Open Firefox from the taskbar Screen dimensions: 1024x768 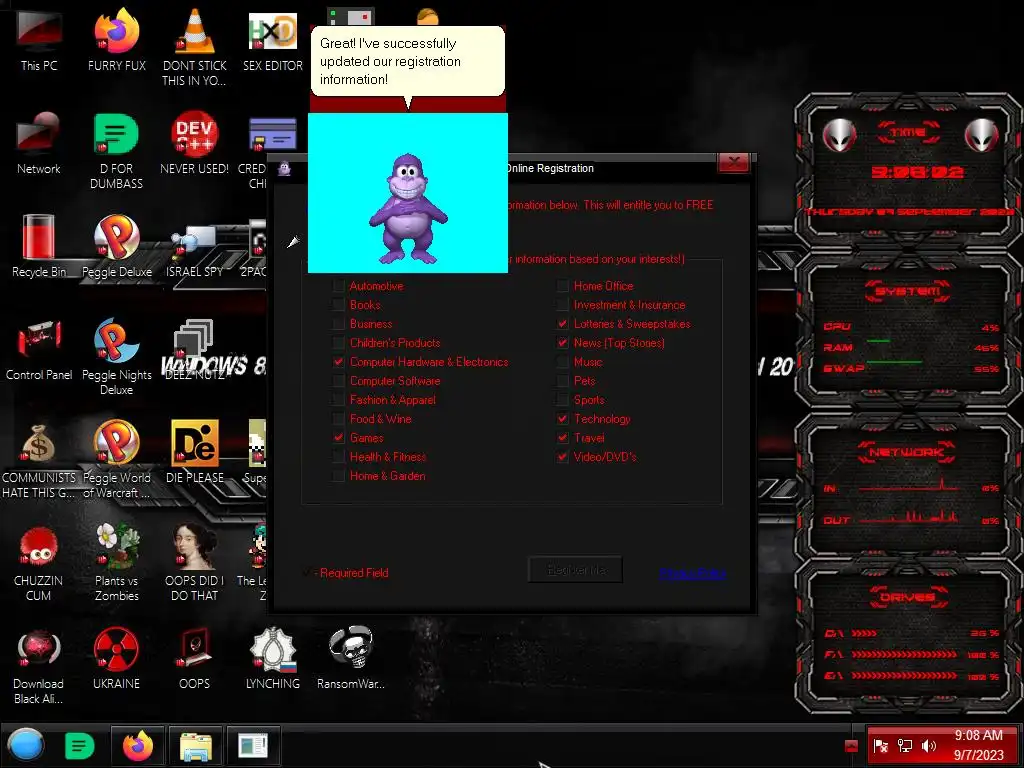138,746
